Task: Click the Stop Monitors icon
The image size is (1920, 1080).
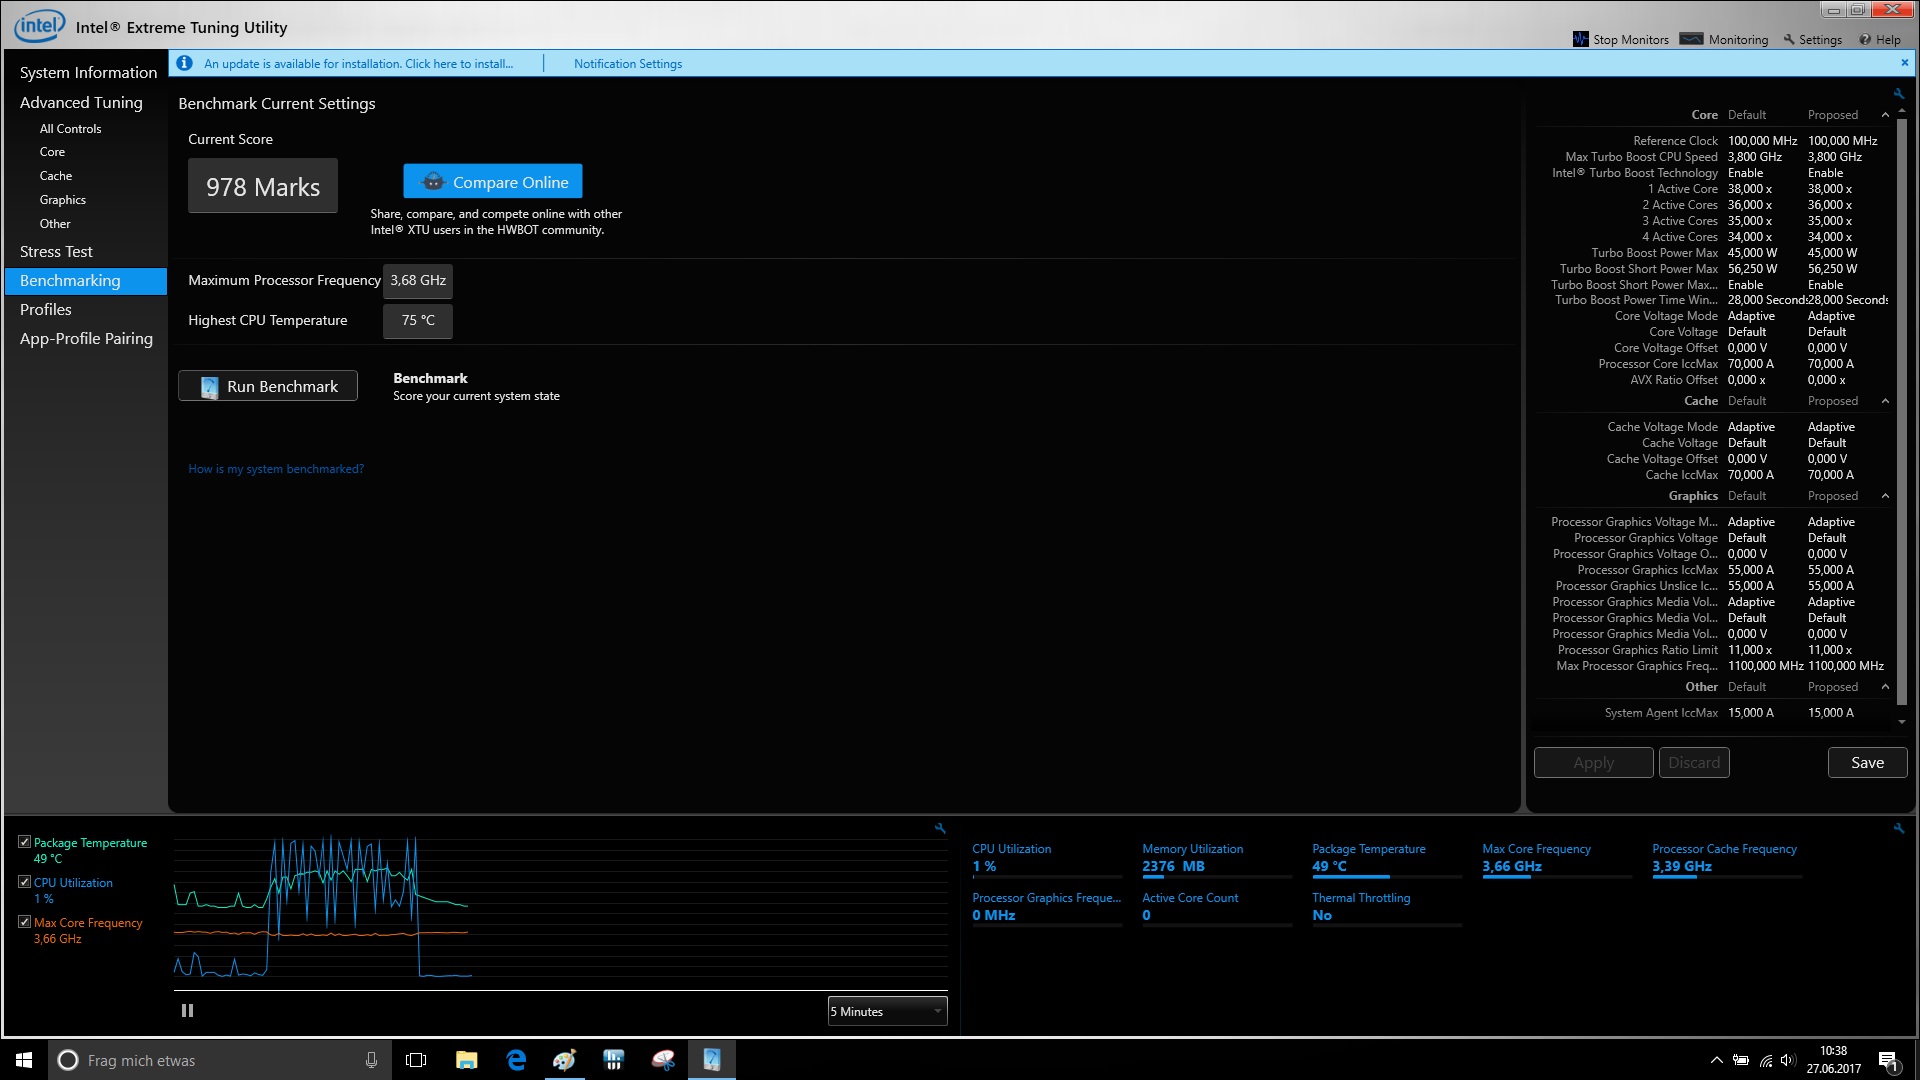Action: [1580, 39]
